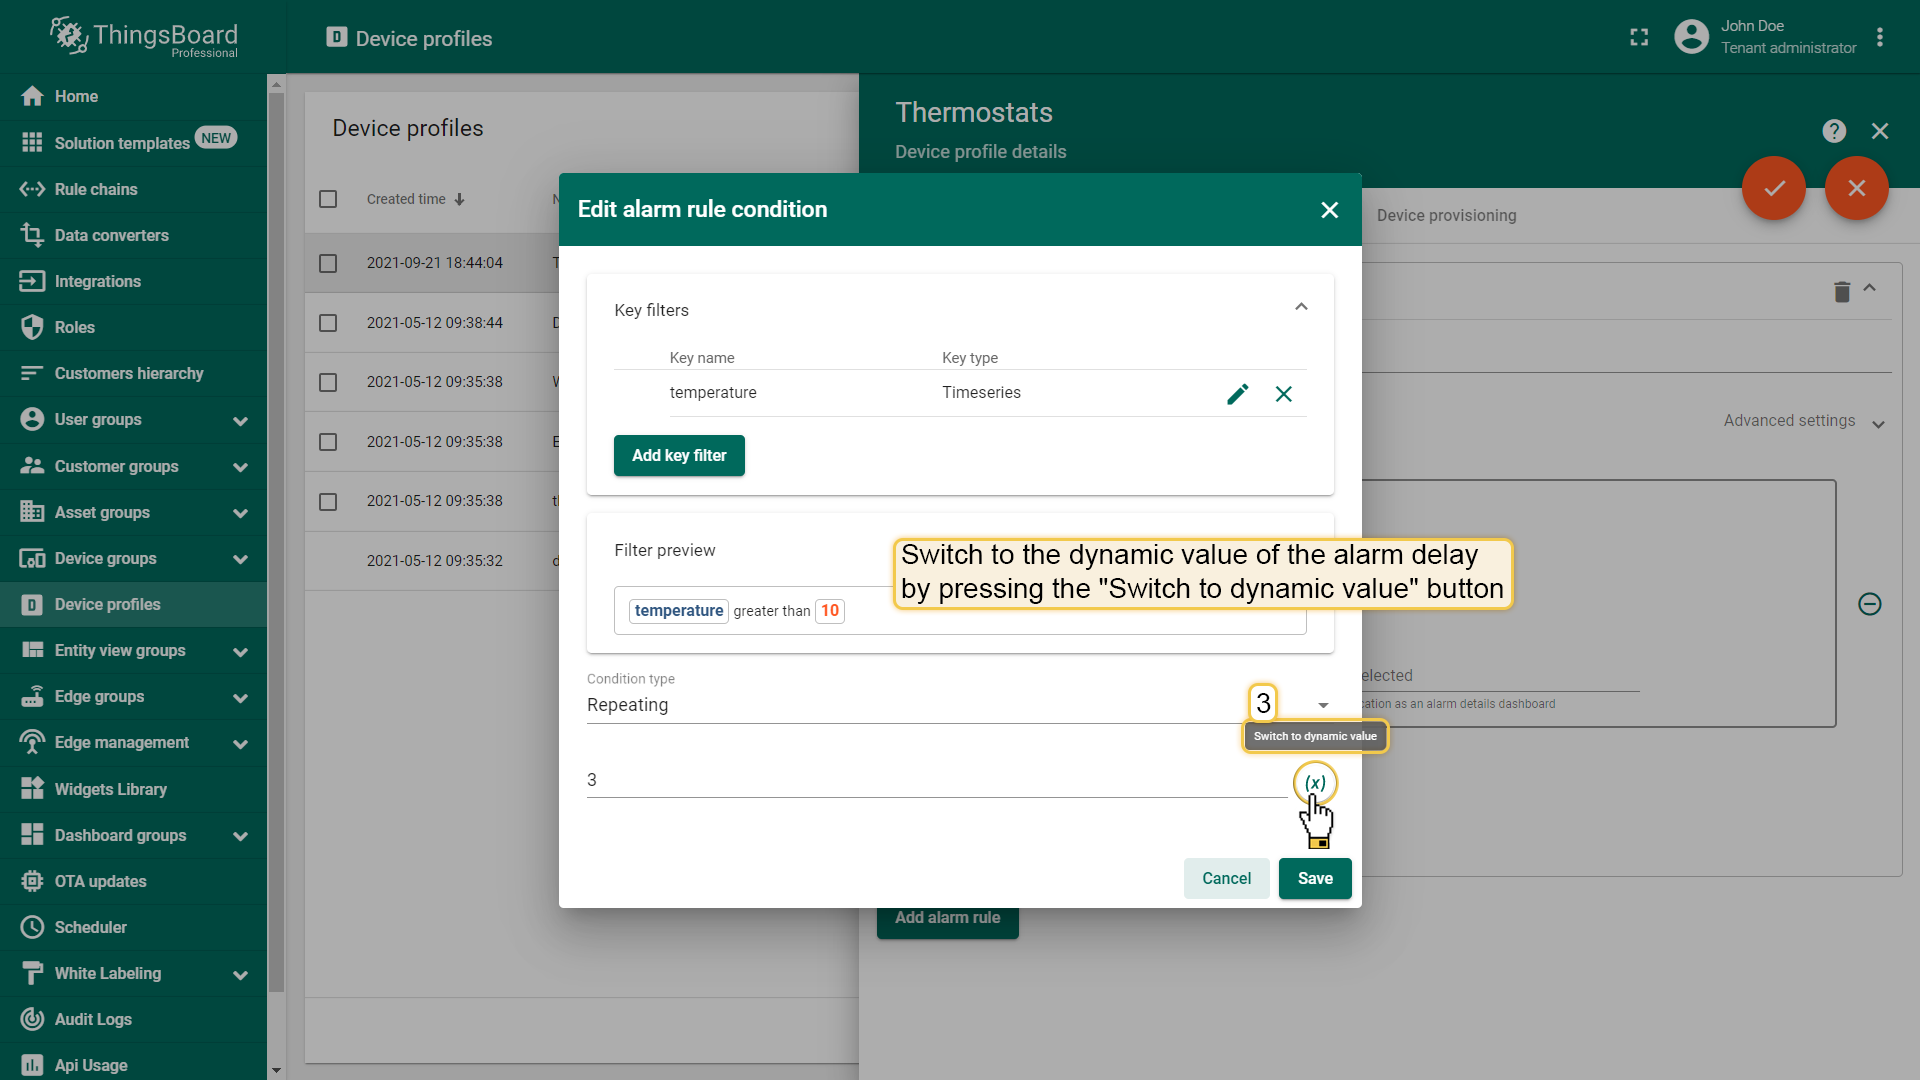Delete alarm rule with trash icon
Viewport: 1920px width, 1080px height.
(x=1841, y=291)
